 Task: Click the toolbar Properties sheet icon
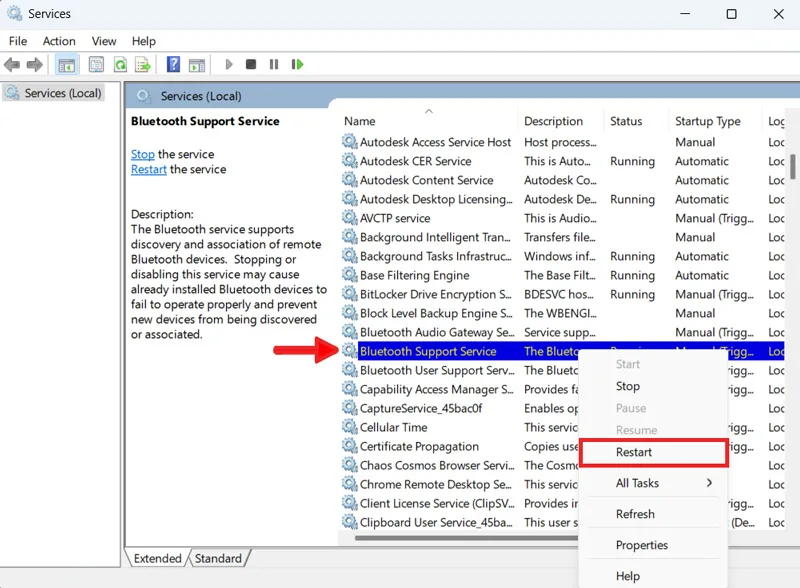click(x=96, y=65)
